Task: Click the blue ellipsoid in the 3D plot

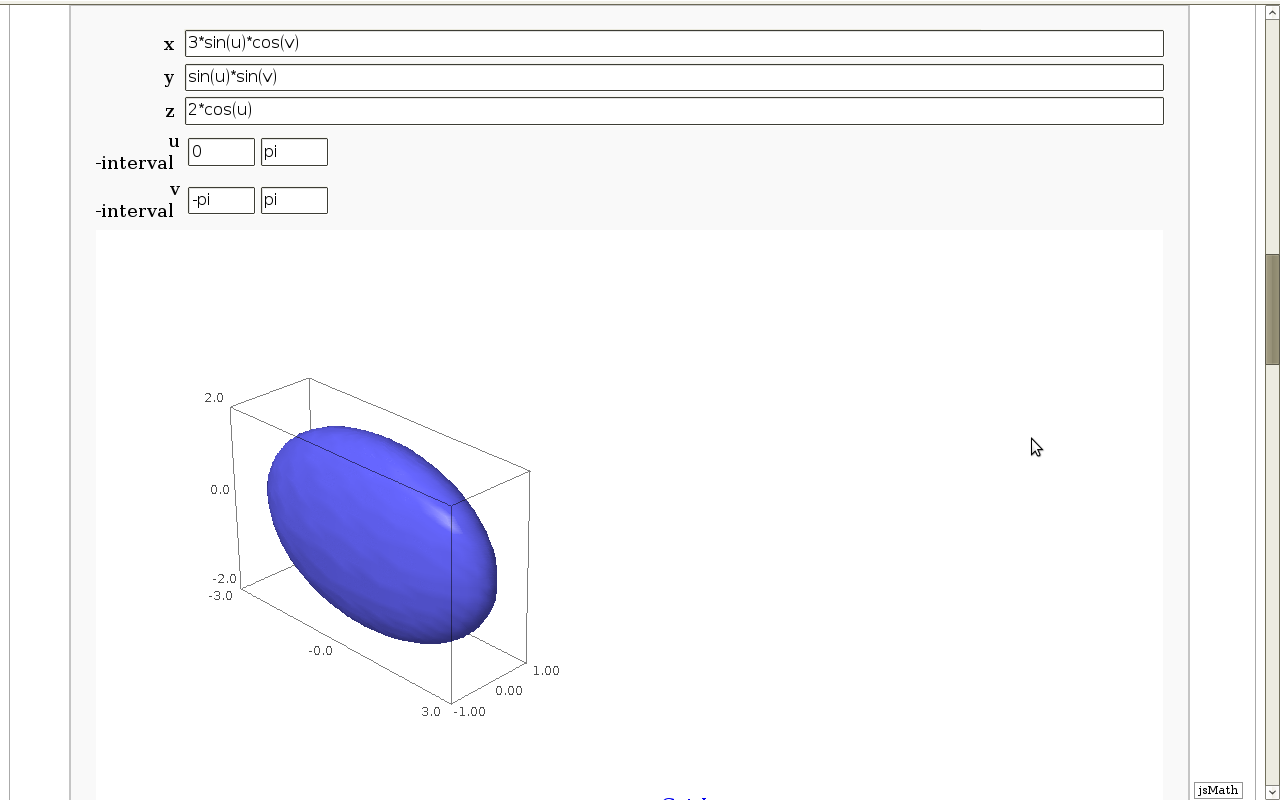Action: pos(370,540)
